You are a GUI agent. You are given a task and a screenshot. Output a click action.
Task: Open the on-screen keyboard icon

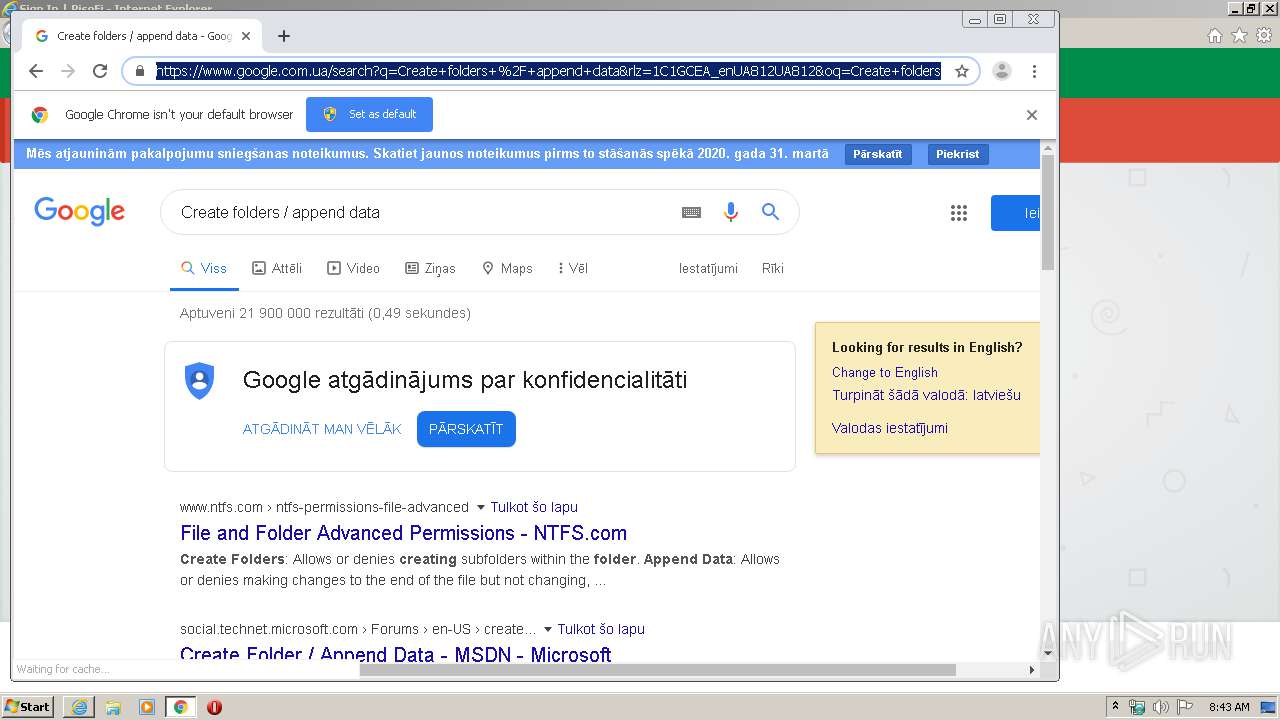[691, 212]
